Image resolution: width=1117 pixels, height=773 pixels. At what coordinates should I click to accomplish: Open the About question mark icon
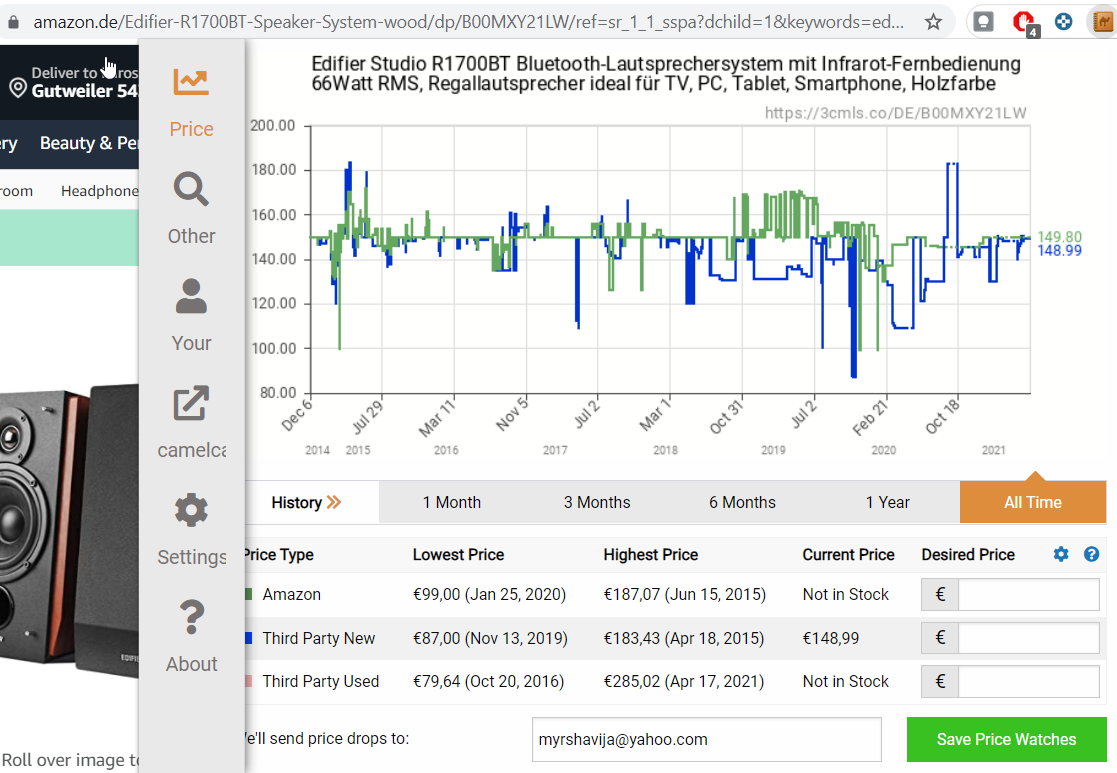click(191, 617)
